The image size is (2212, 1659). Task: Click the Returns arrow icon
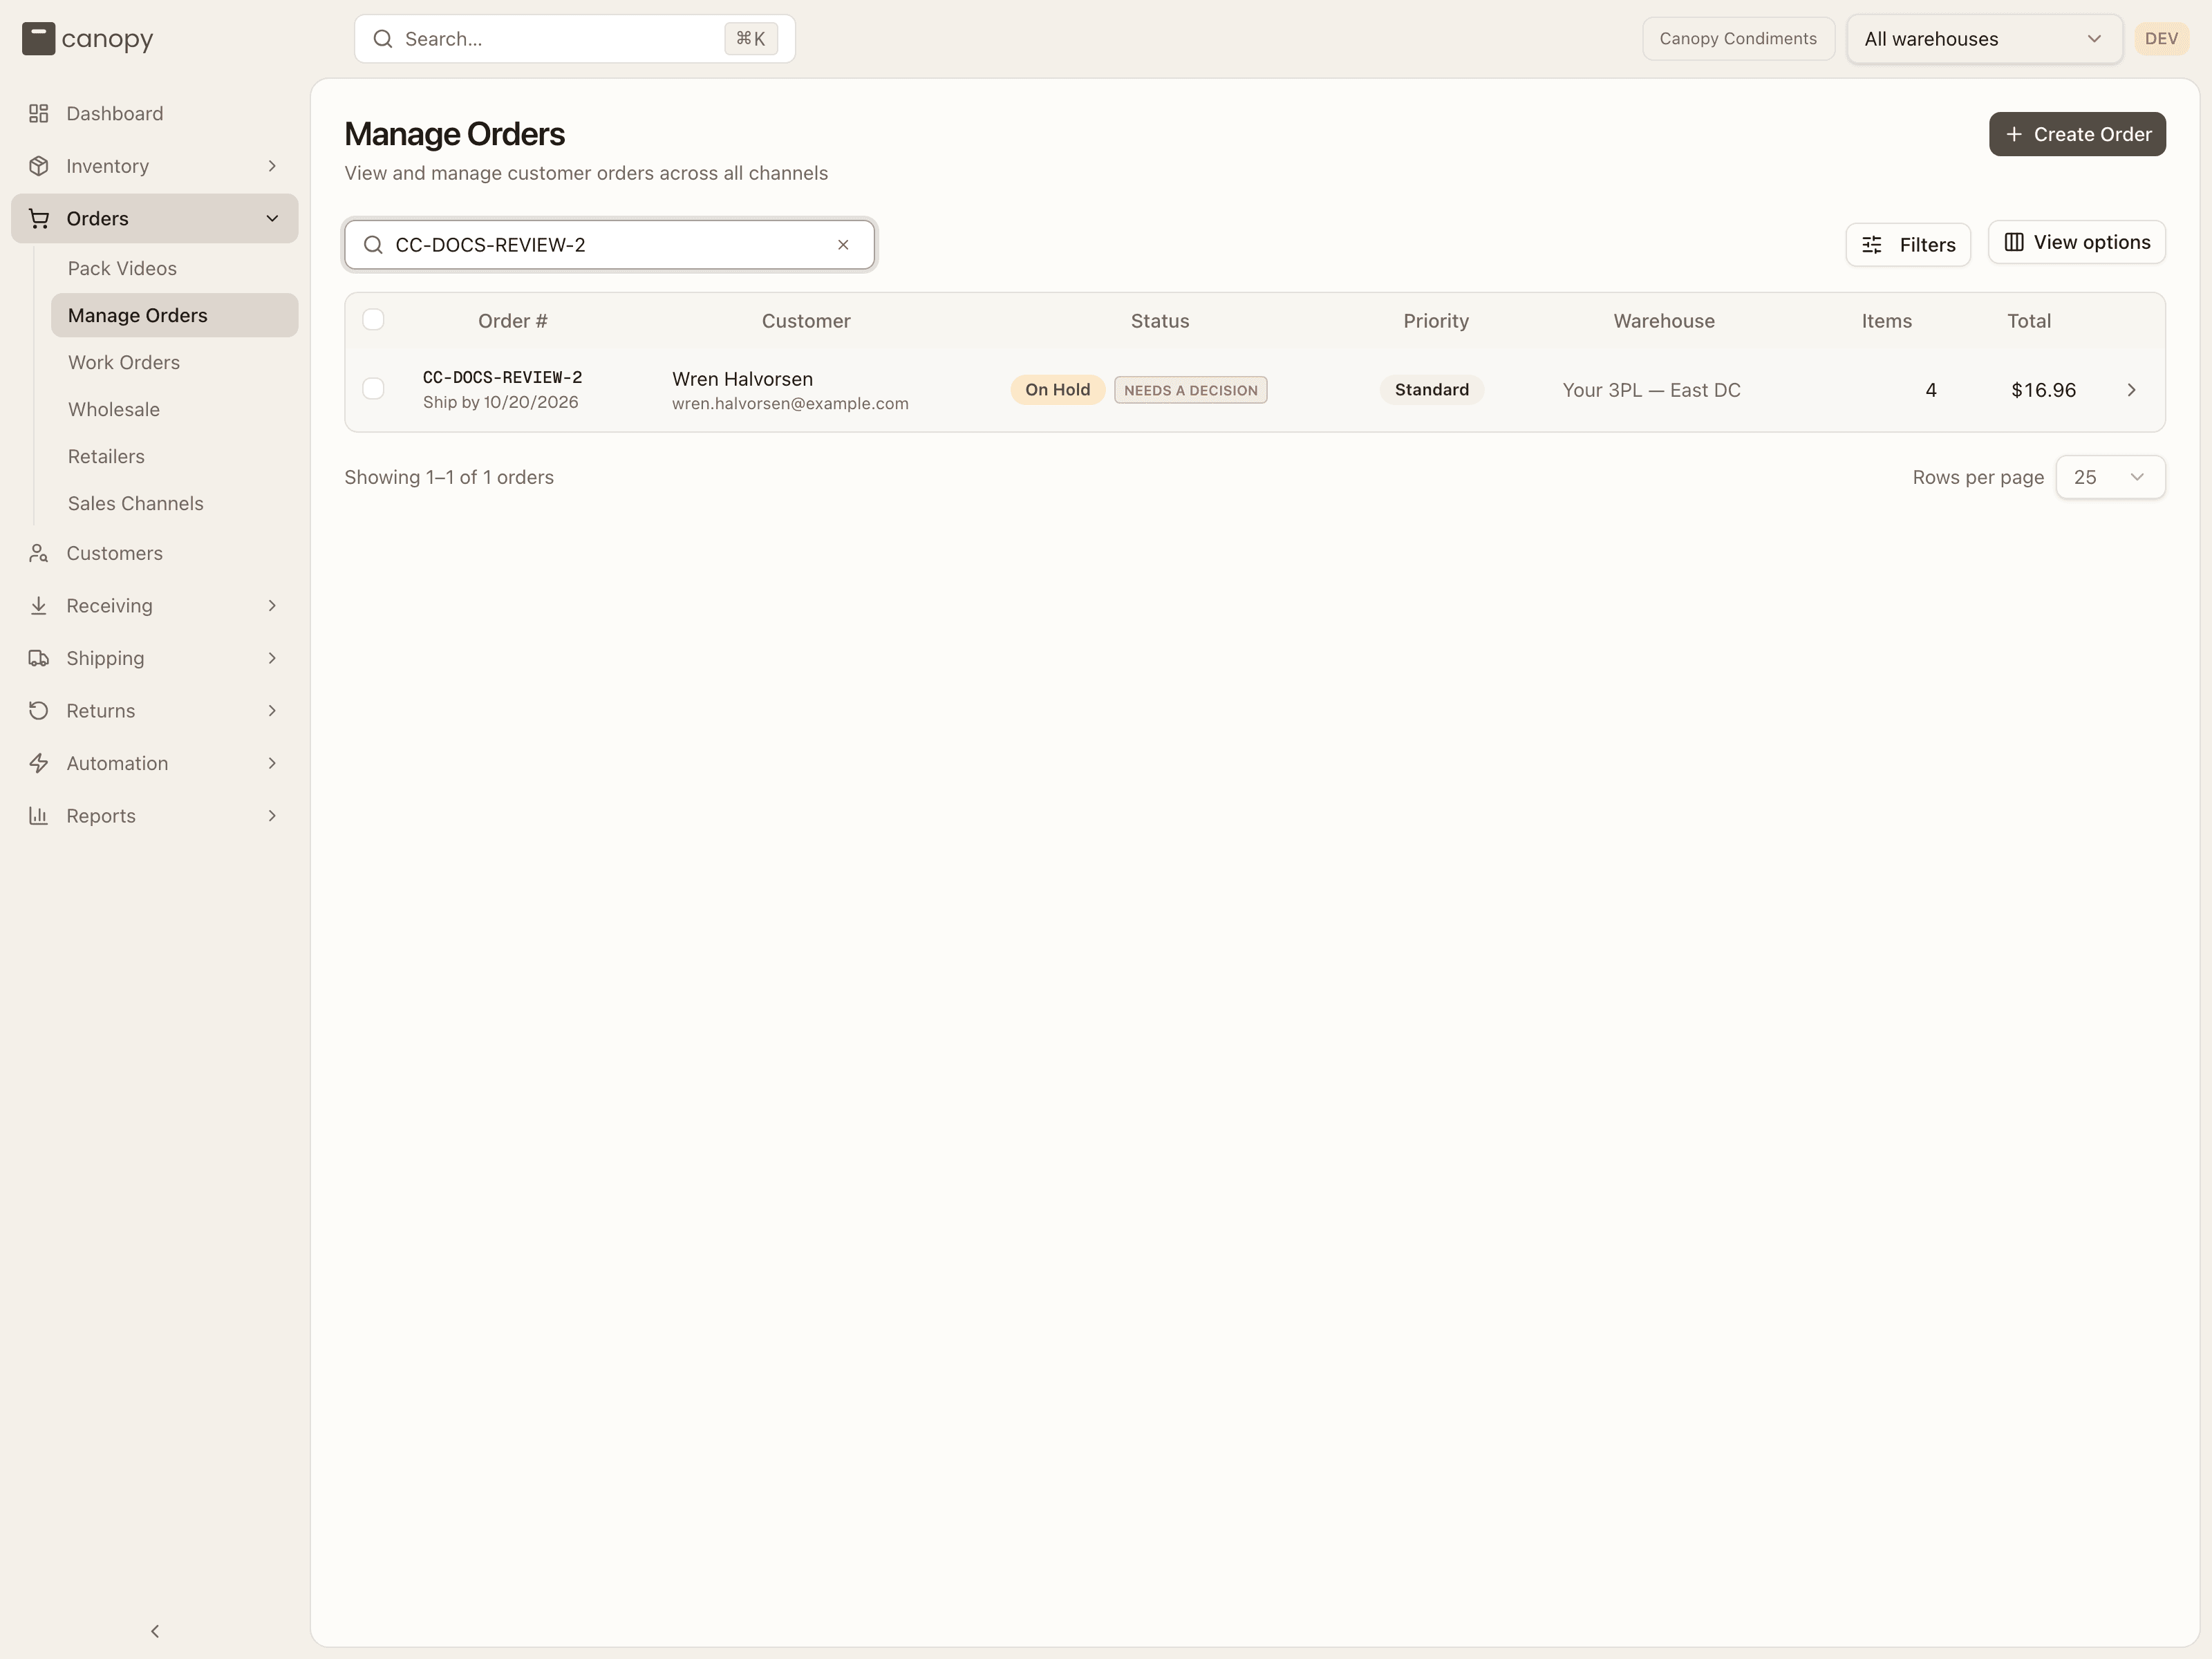click(x=39, y=711)
